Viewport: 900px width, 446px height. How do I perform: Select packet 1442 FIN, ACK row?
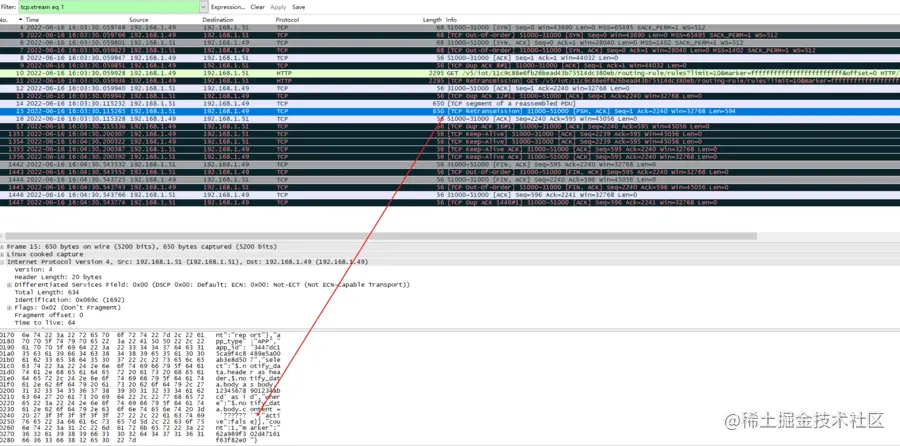tap(450, 164)
